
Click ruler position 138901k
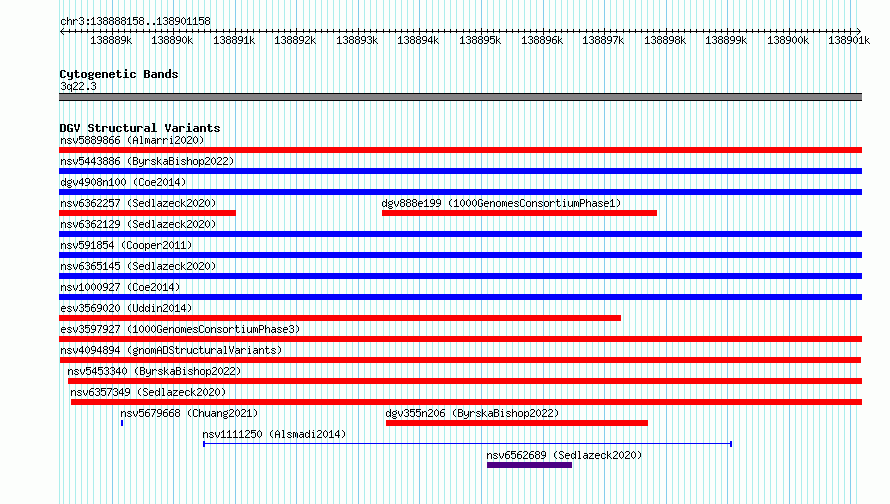(x=849, y=41)
